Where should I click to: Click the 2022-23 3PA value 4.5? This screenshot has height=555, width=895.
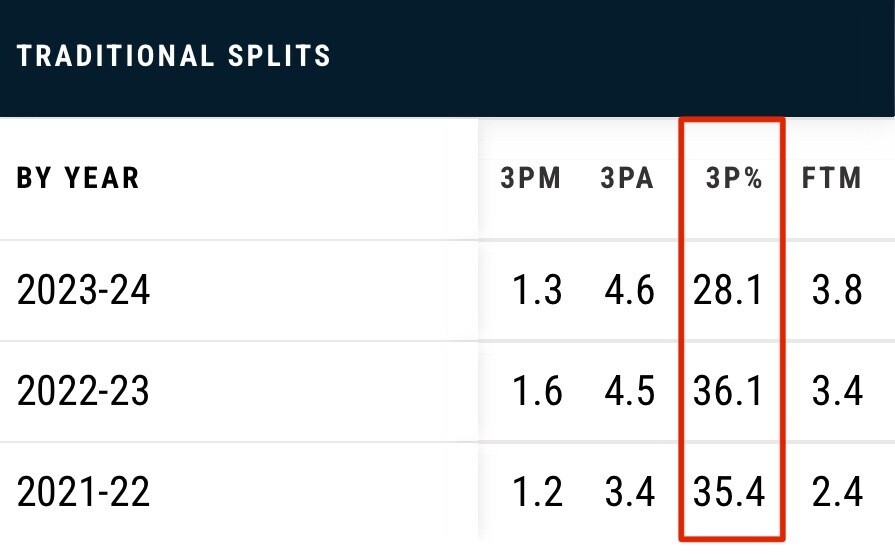pos(630,391)
